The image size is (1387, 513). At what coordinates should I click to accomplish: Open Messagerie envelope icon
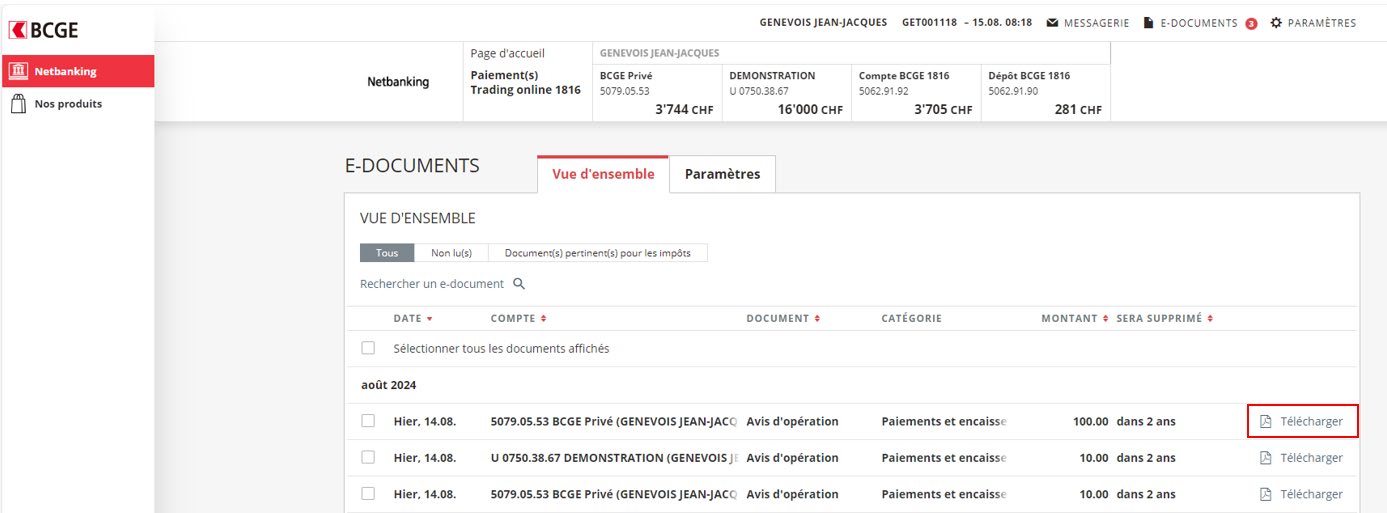pyautogui.click(x=1052, y=23)
